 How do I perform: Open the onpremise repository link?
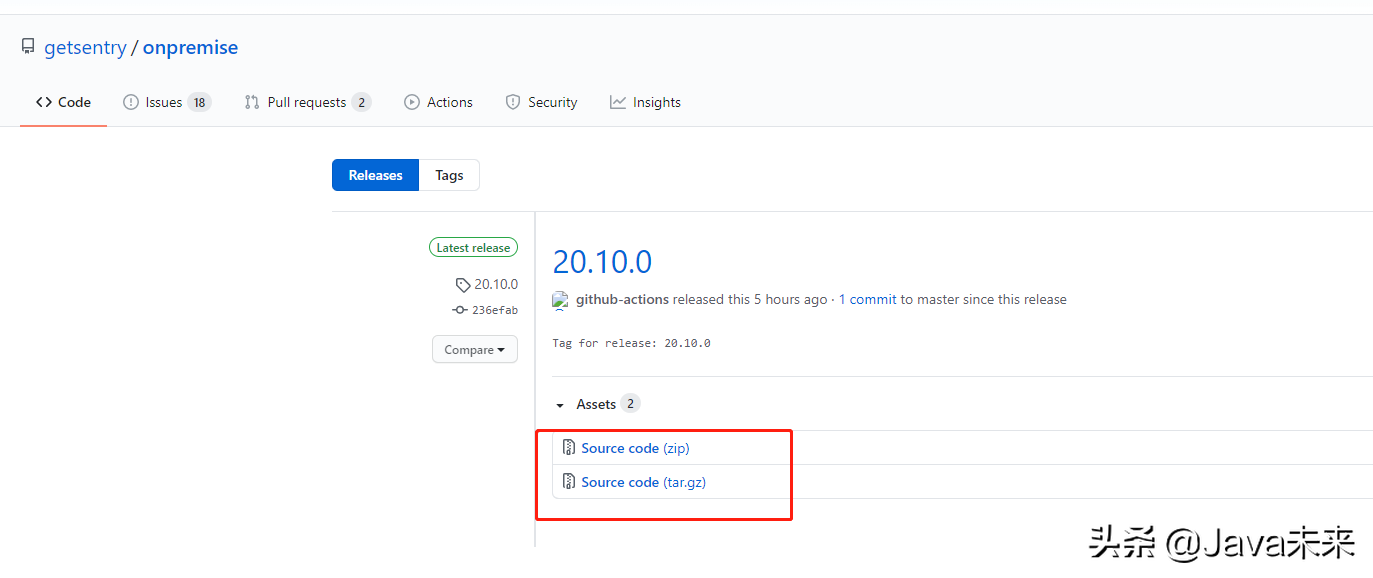190,47
